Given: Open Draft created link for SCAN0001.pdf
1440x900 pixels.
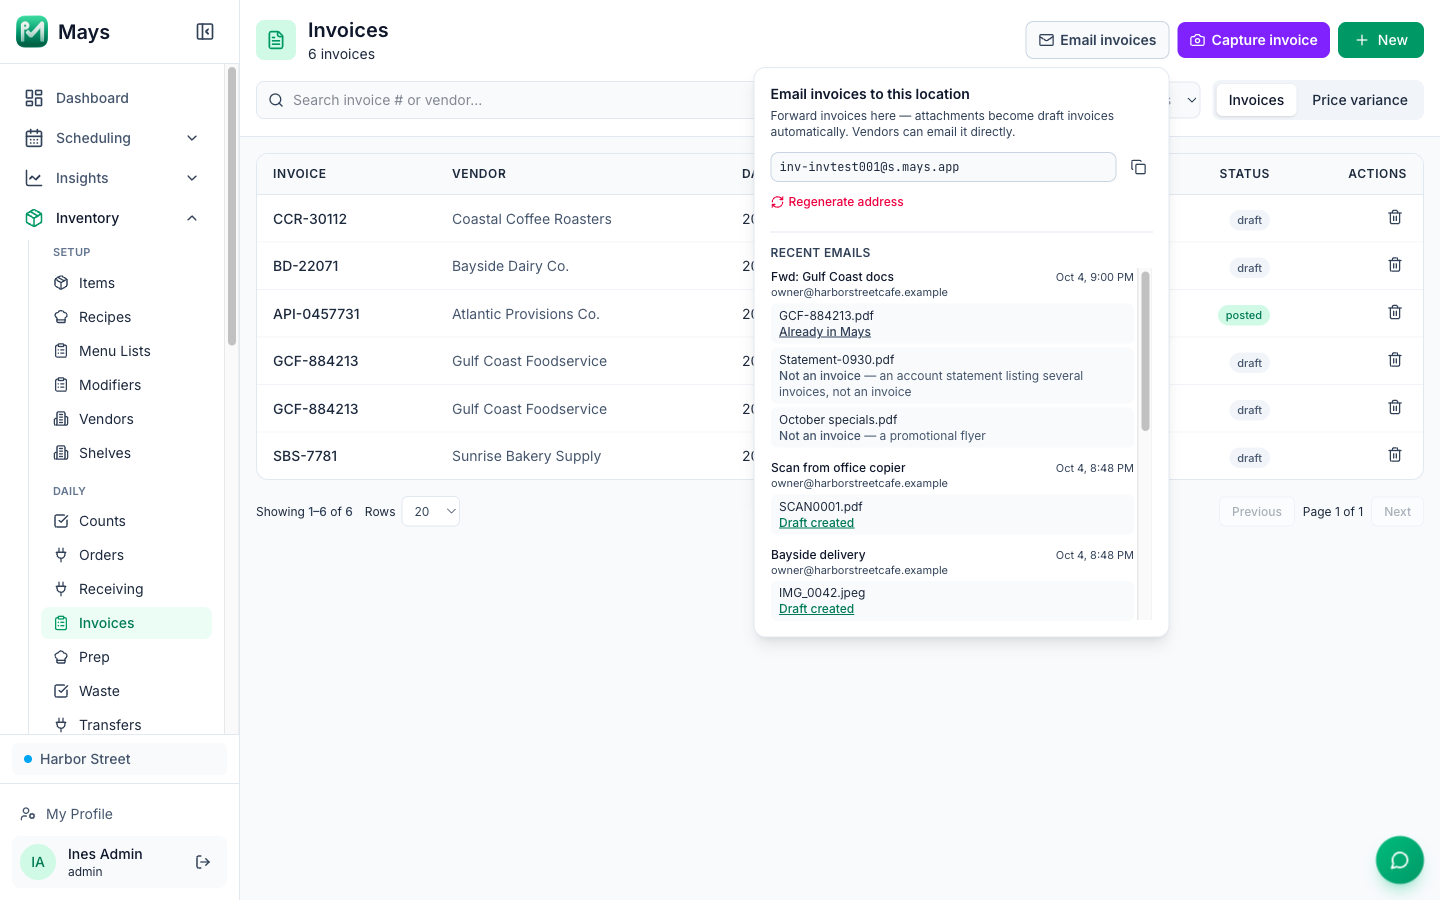Looking at the screenshot, I should coord(816,523).
